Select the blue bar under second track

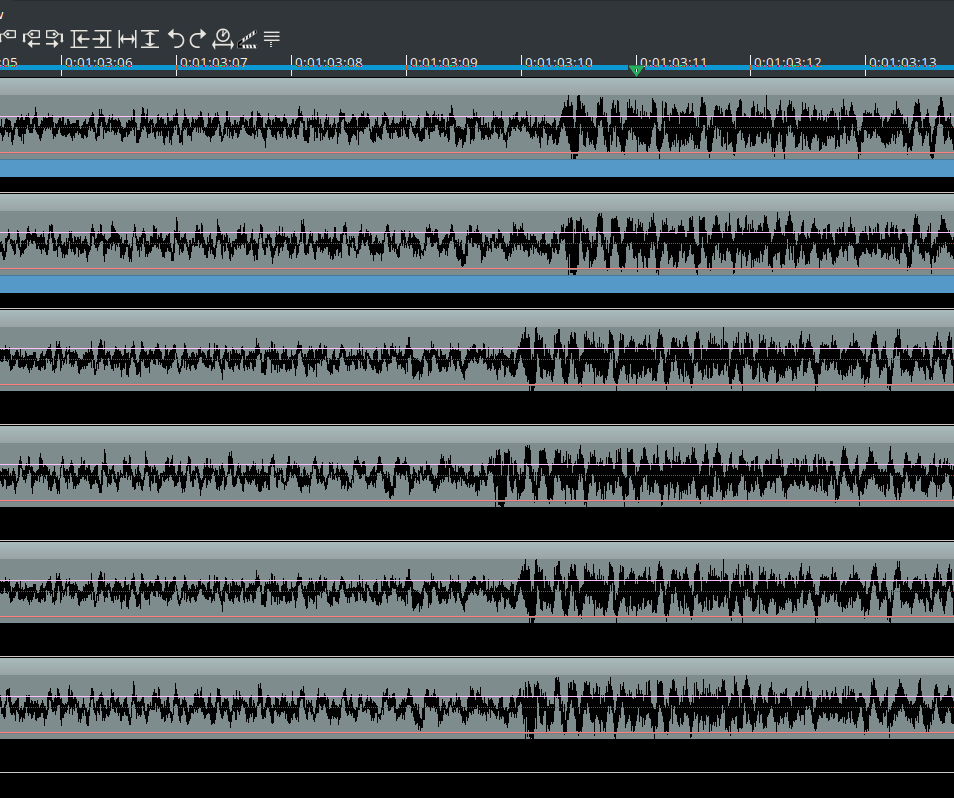[x=477, y=284]
